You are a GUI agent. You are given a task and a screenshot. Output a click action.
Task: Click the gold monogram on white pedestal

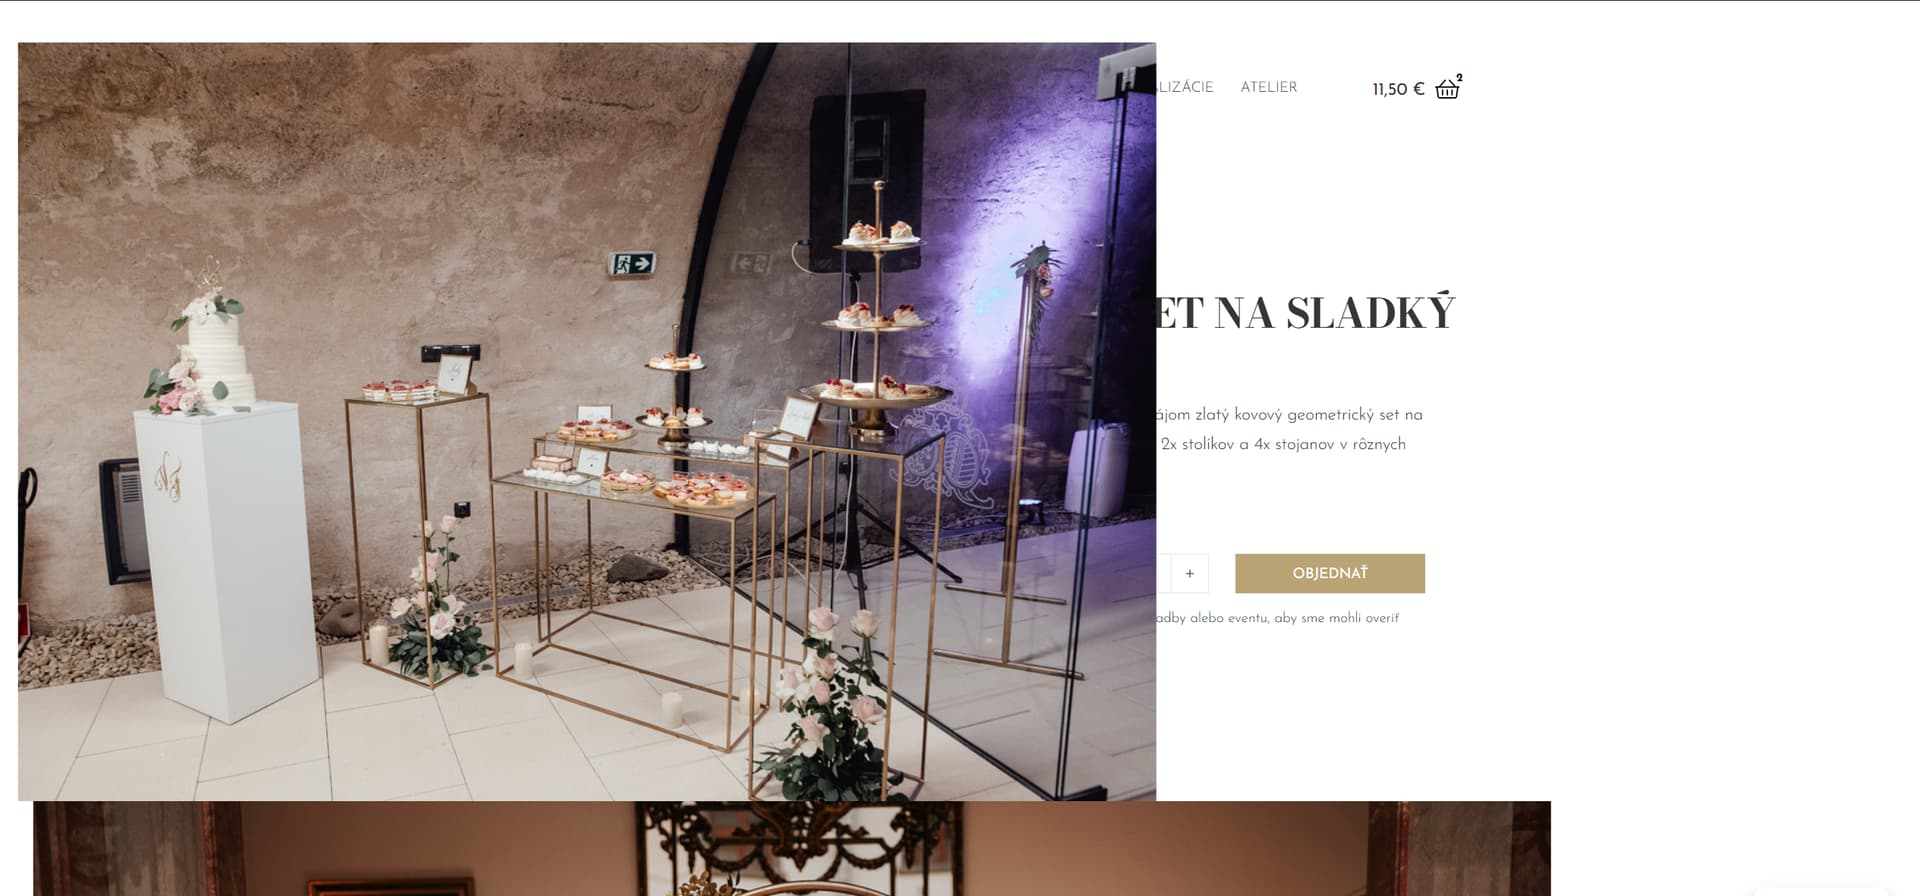[168, 476]
